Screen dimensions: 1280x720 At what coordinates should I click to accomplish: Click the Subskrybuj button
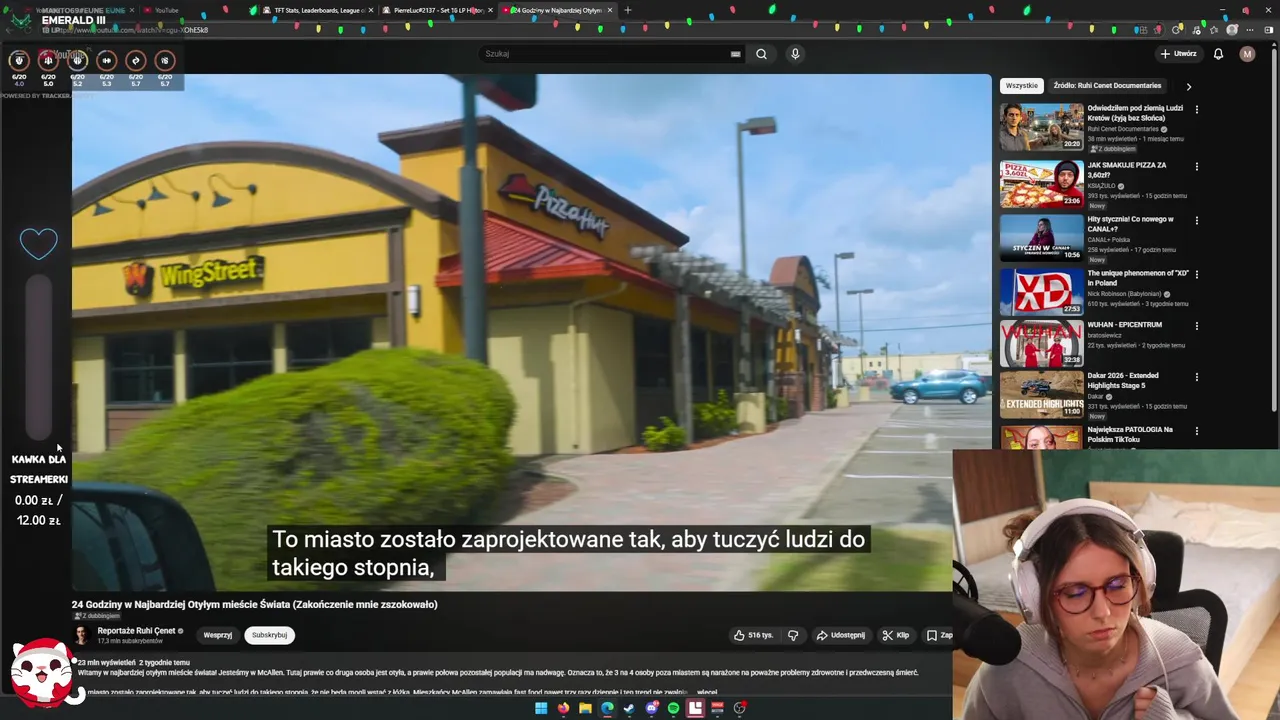[269, 635]
